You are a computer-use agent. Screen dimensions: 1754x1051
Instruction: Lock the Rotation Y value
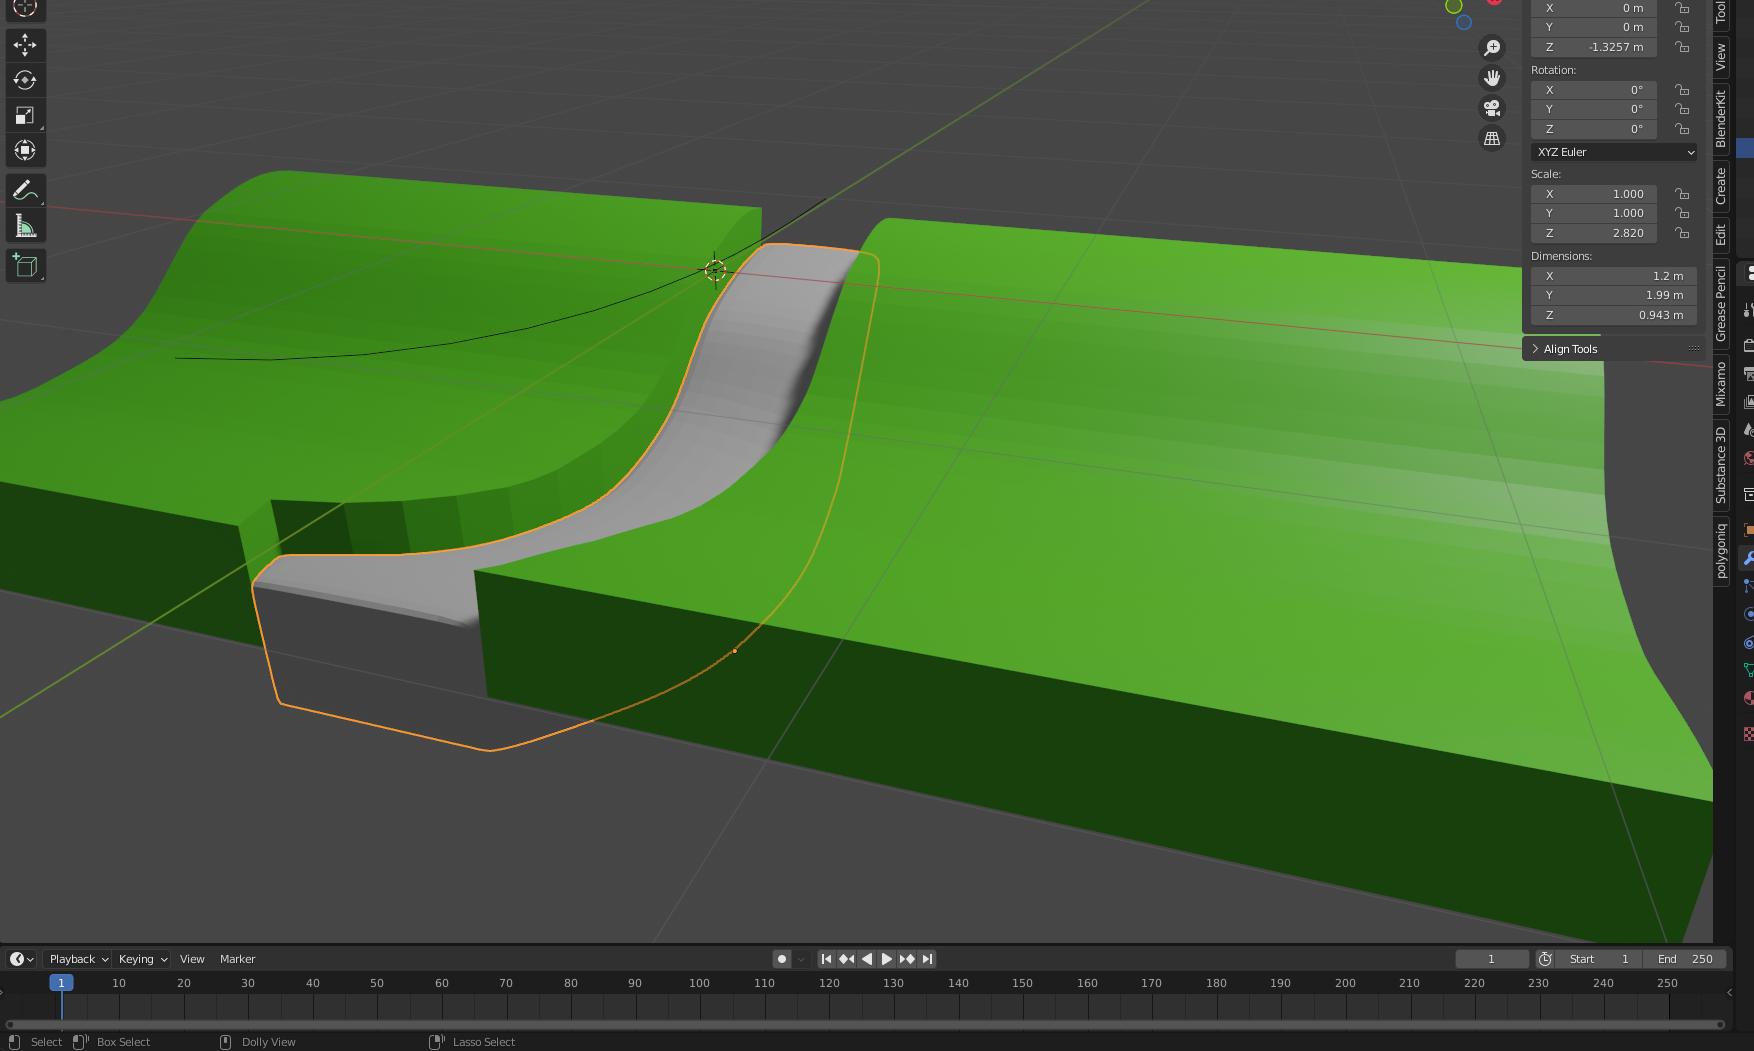coord(1683,109)
